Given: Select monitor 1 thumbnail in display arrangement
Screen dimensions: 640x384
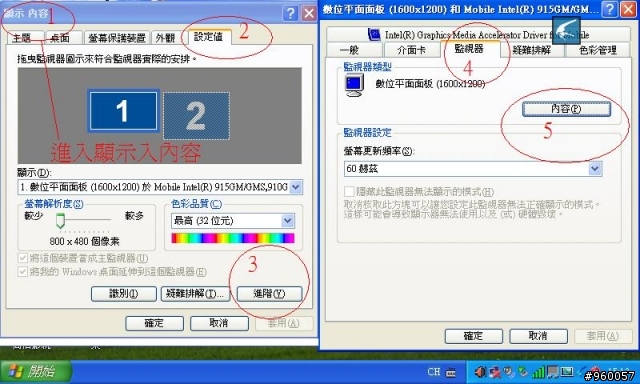Looking at the screenshot, I should (122, 111).
